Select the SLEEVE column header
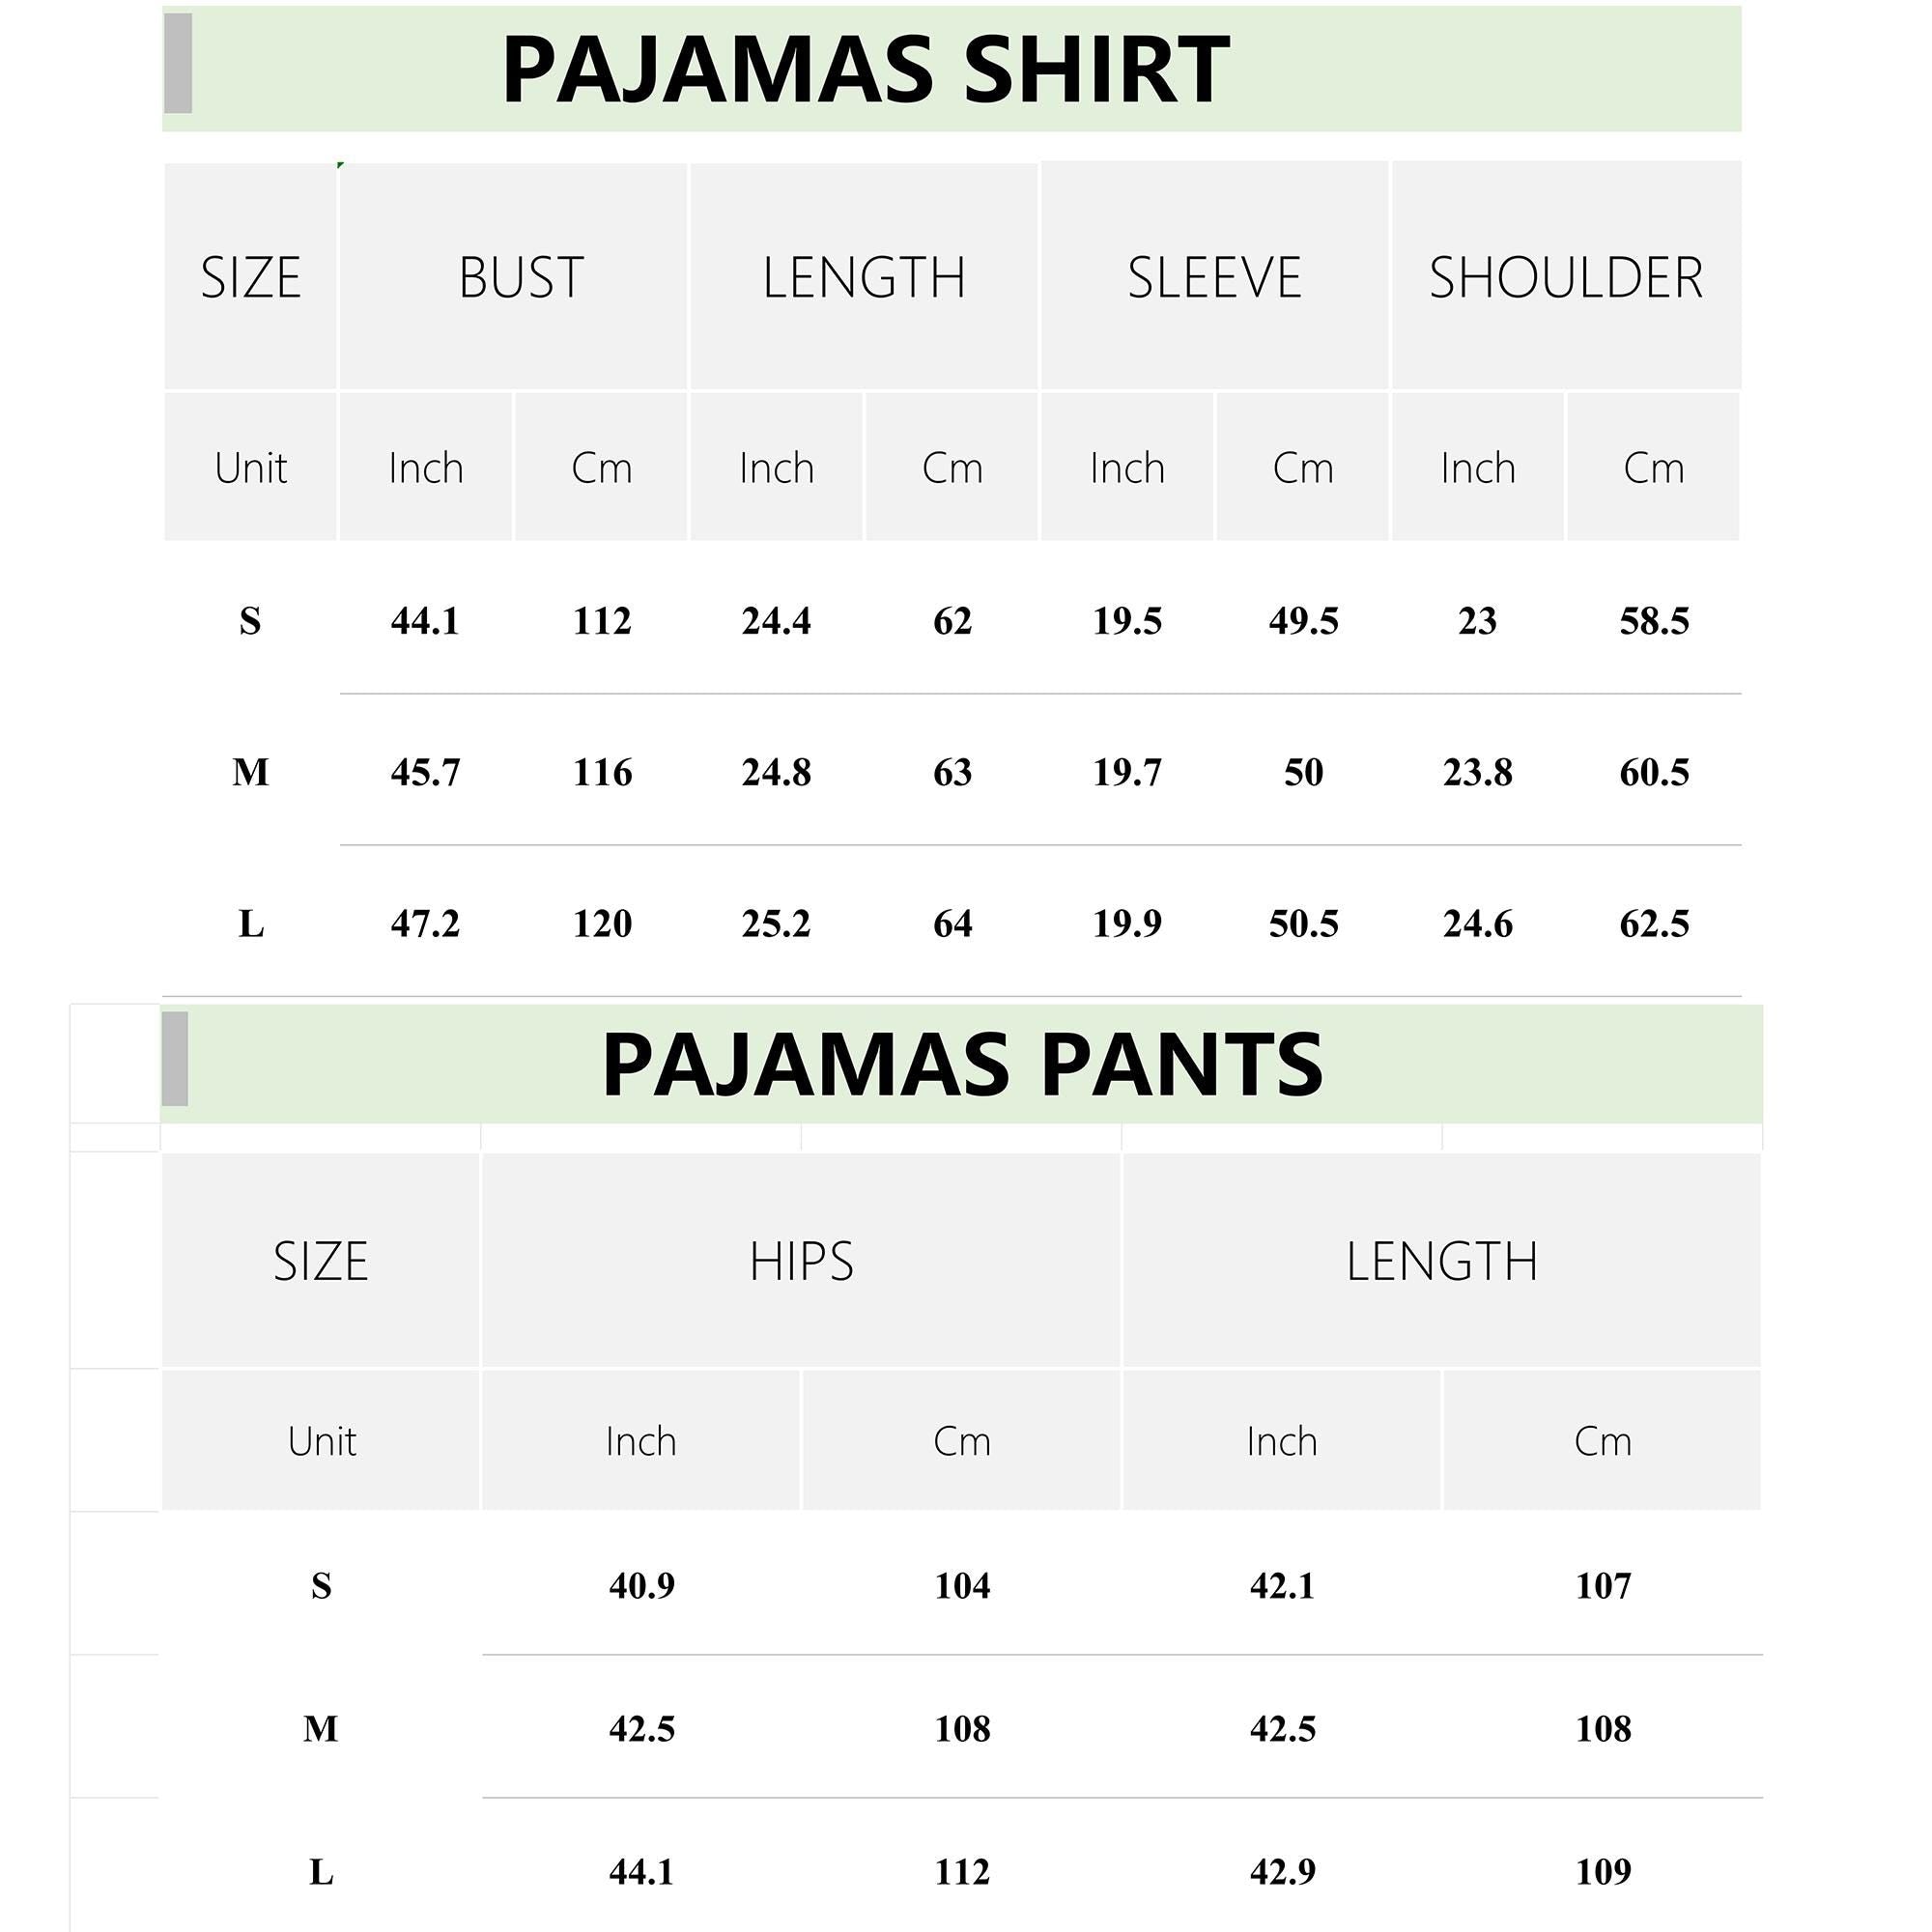Viewport: 1932px width, 1932px height. pos(1214,275)
